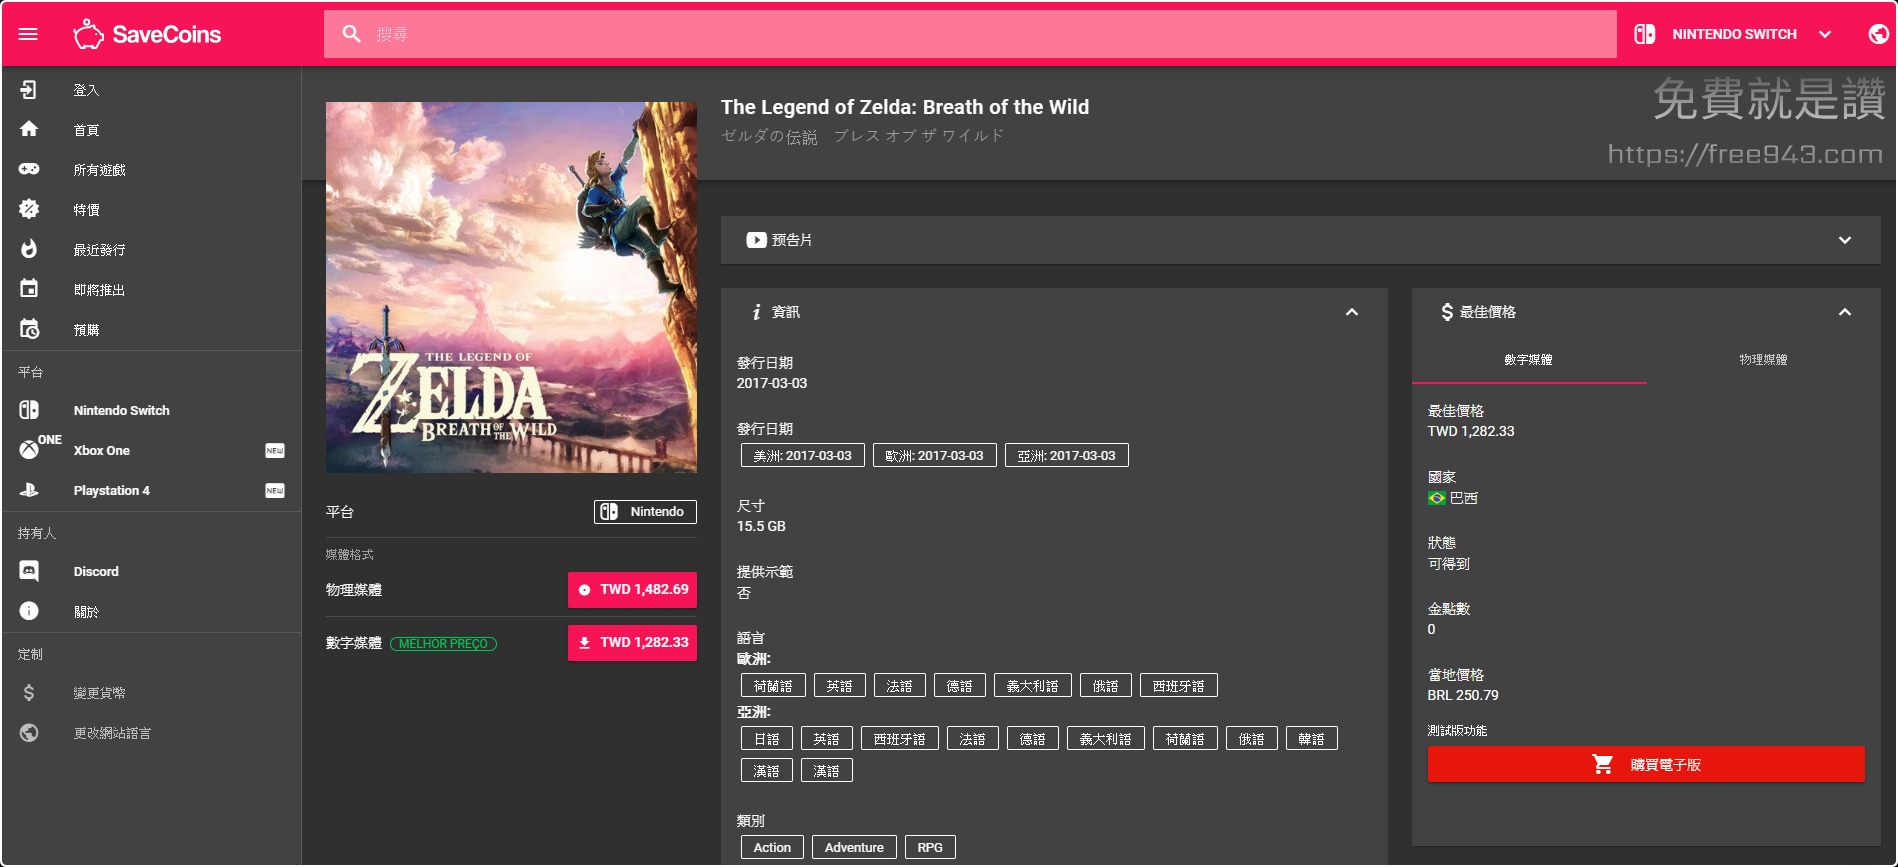The image size is (1898, 867).
Task: Open the hamburger menu icon
Action: point(28,34)
